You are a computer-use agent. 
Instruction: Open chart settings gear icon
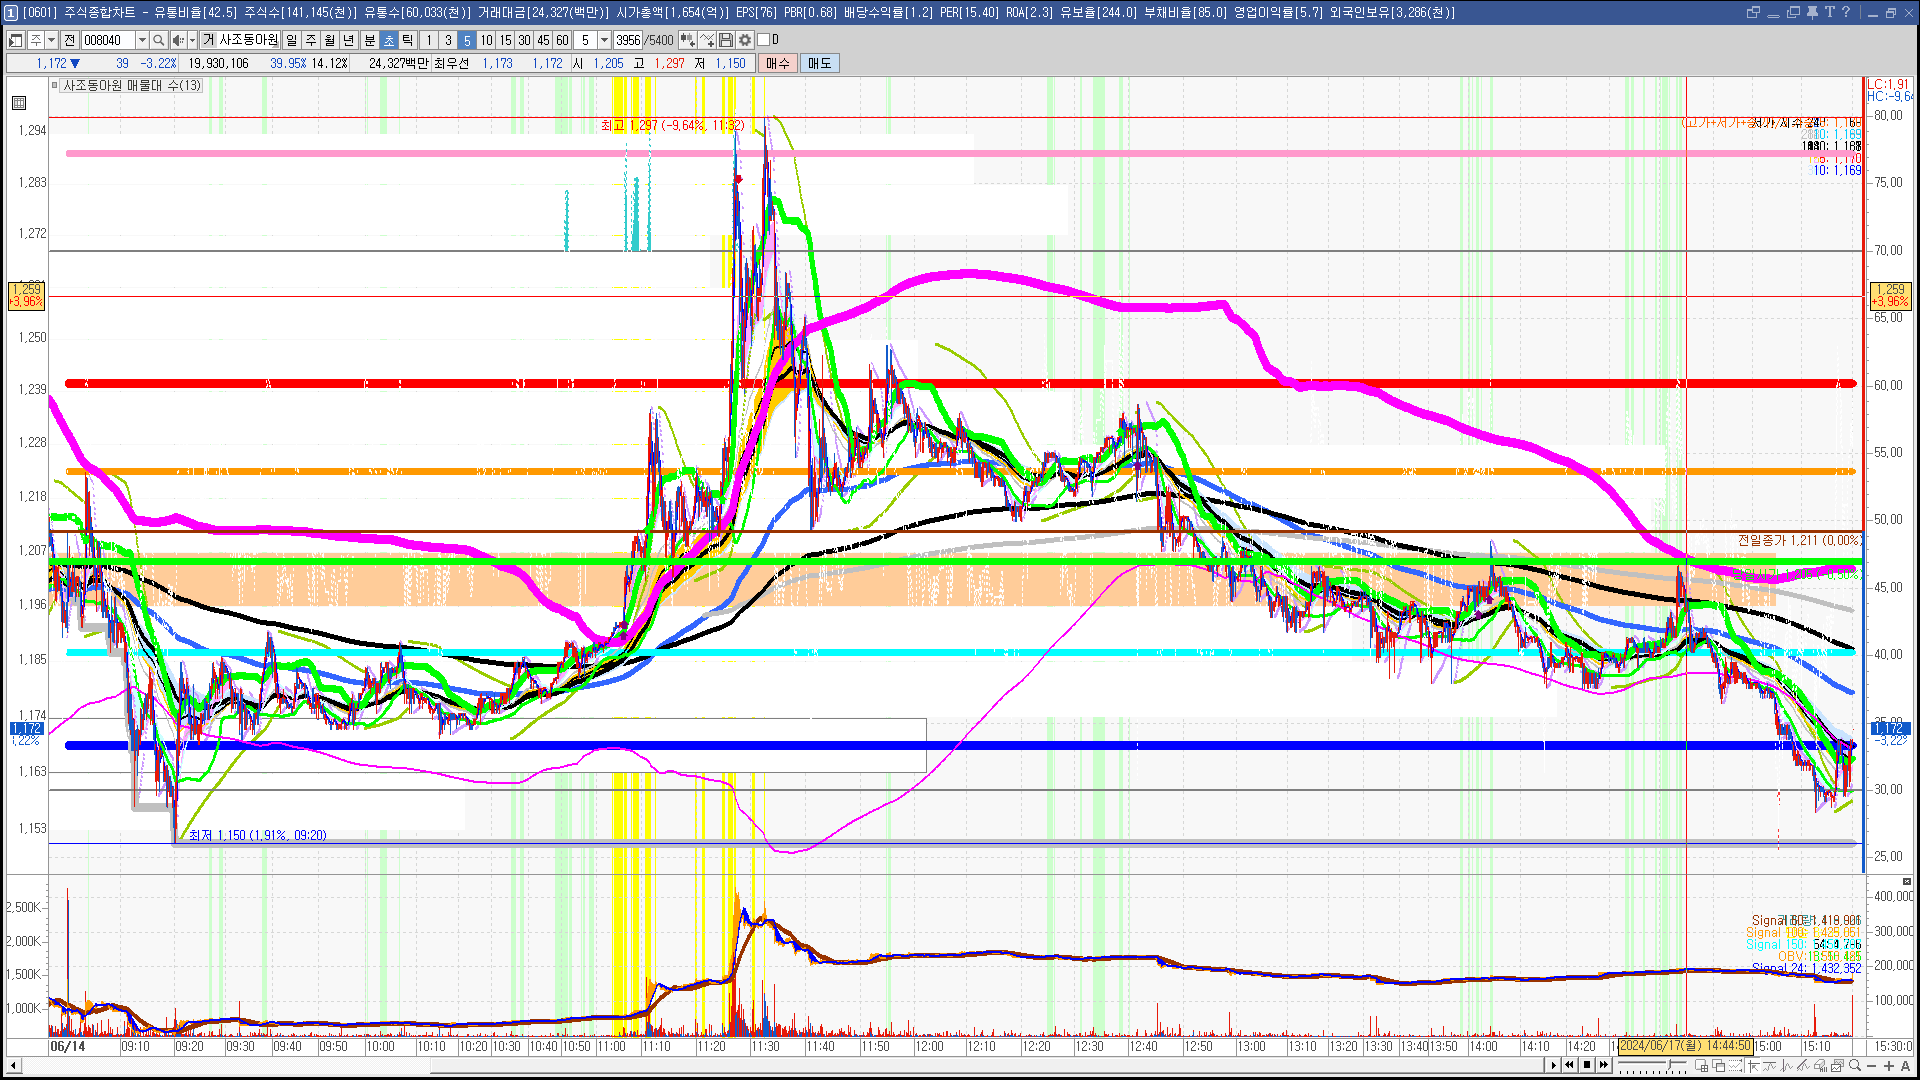click(745, 40)
